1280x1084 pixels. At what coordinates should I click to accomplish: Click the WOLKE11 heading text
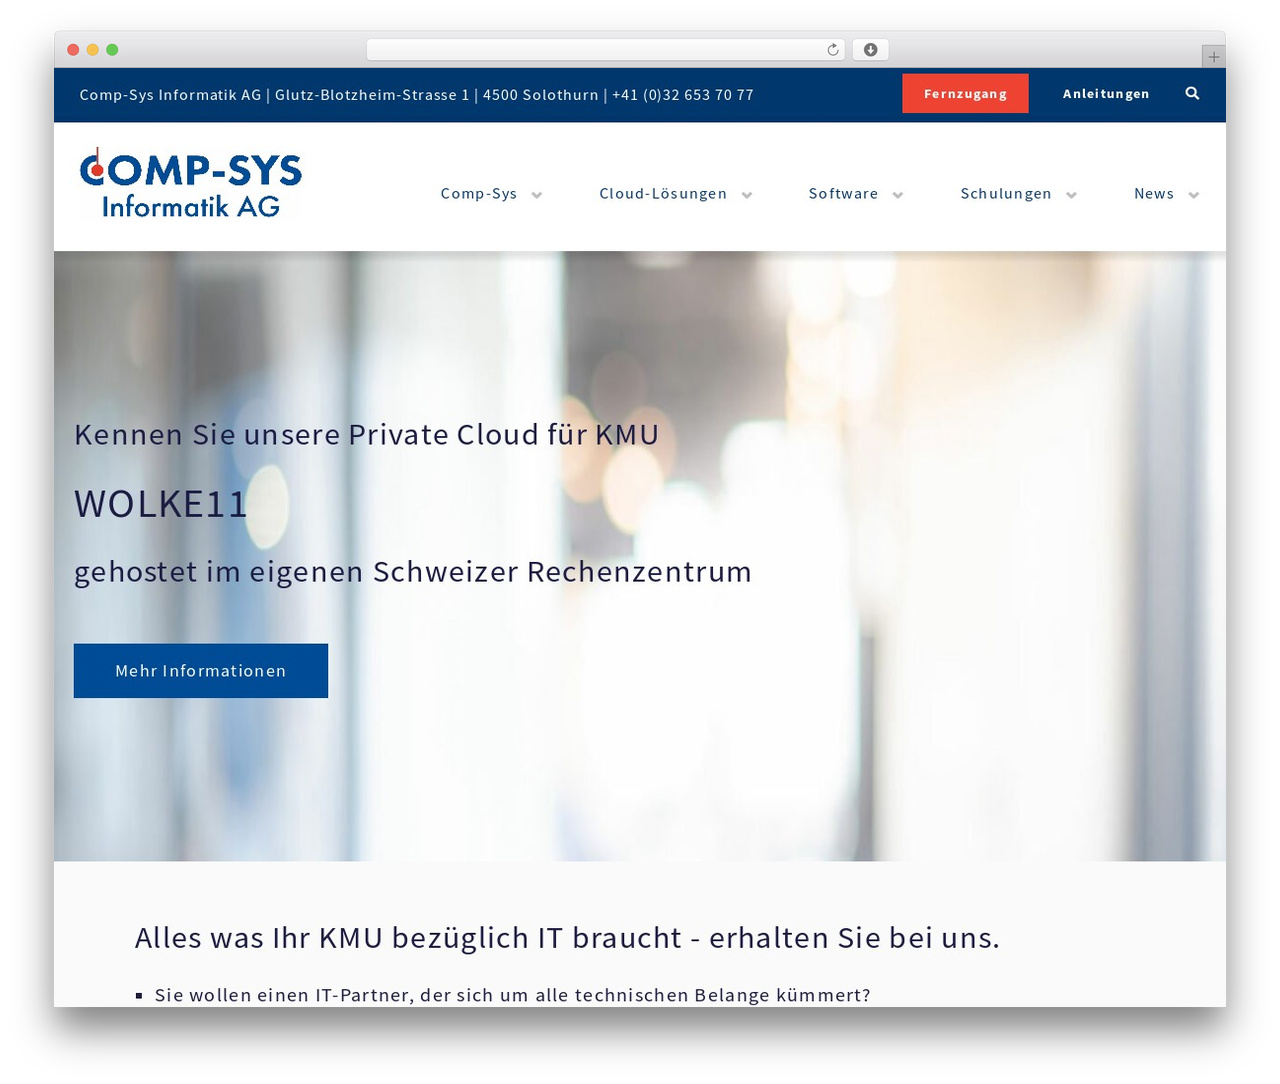point(161,504)
